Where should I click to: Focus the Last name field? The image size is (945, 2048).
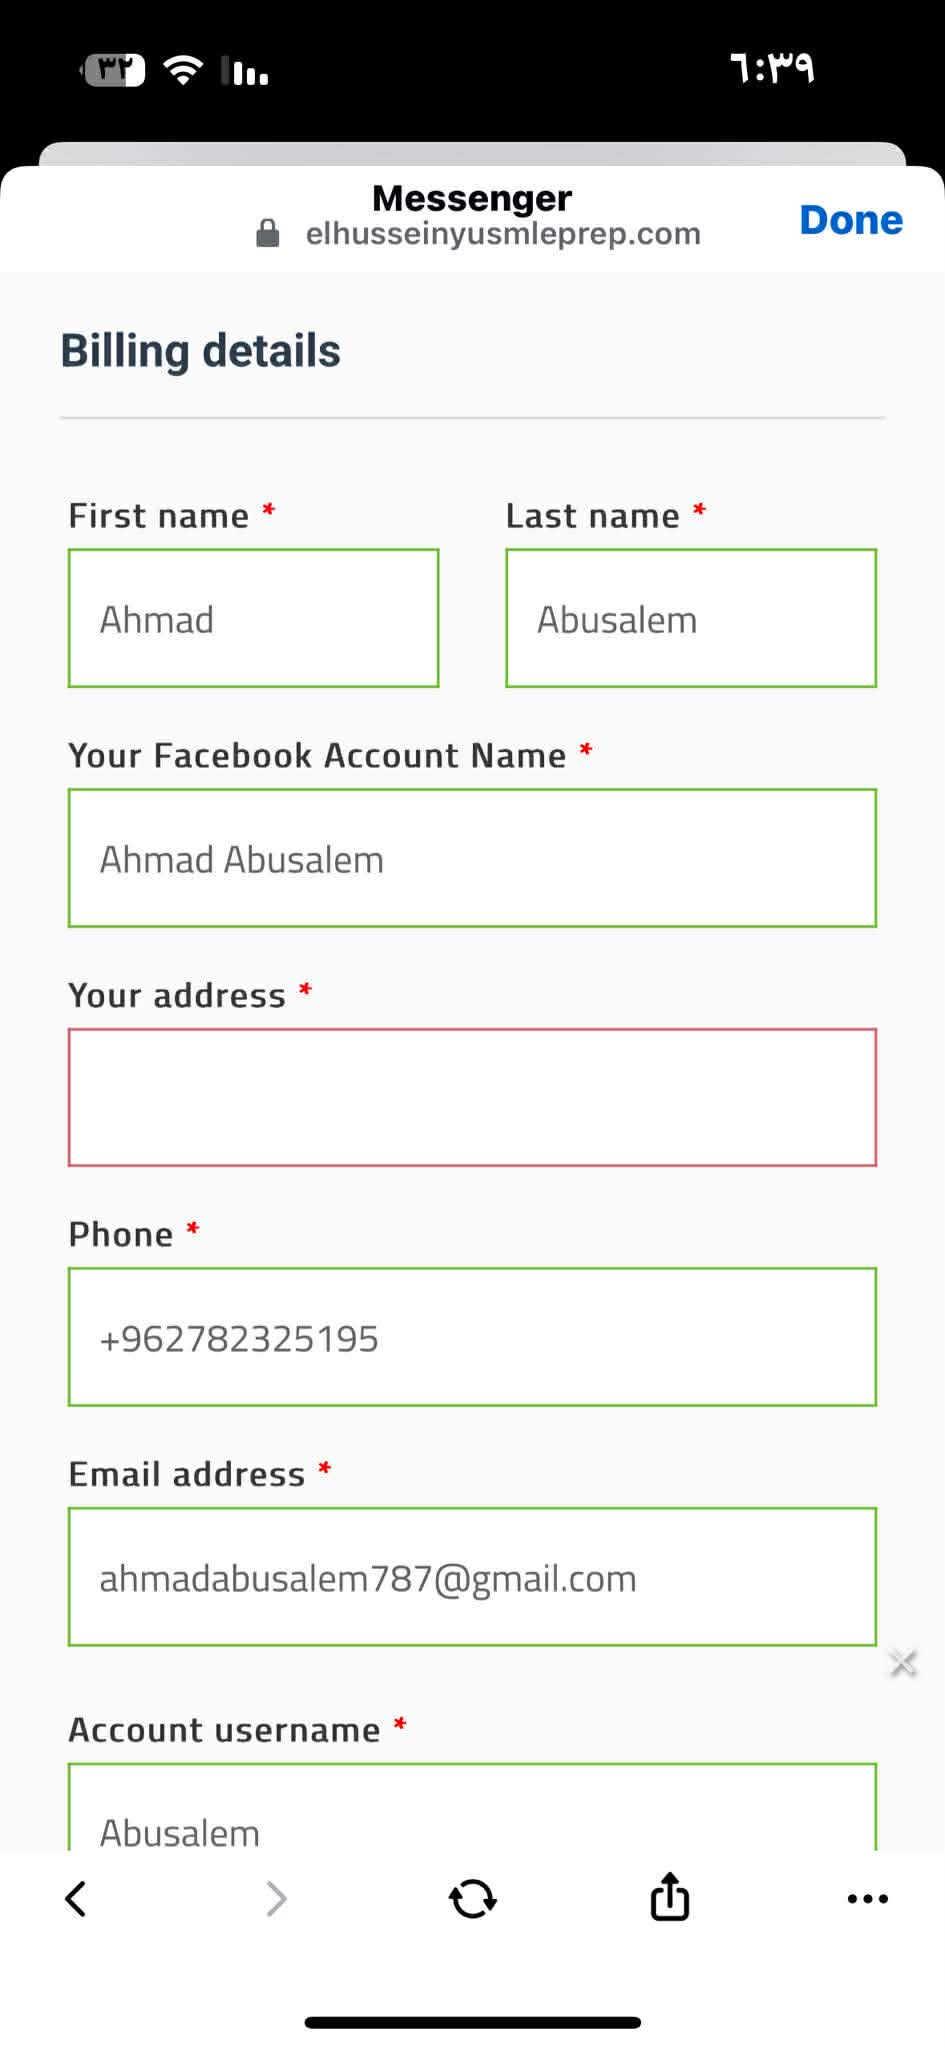pos(691,618)
